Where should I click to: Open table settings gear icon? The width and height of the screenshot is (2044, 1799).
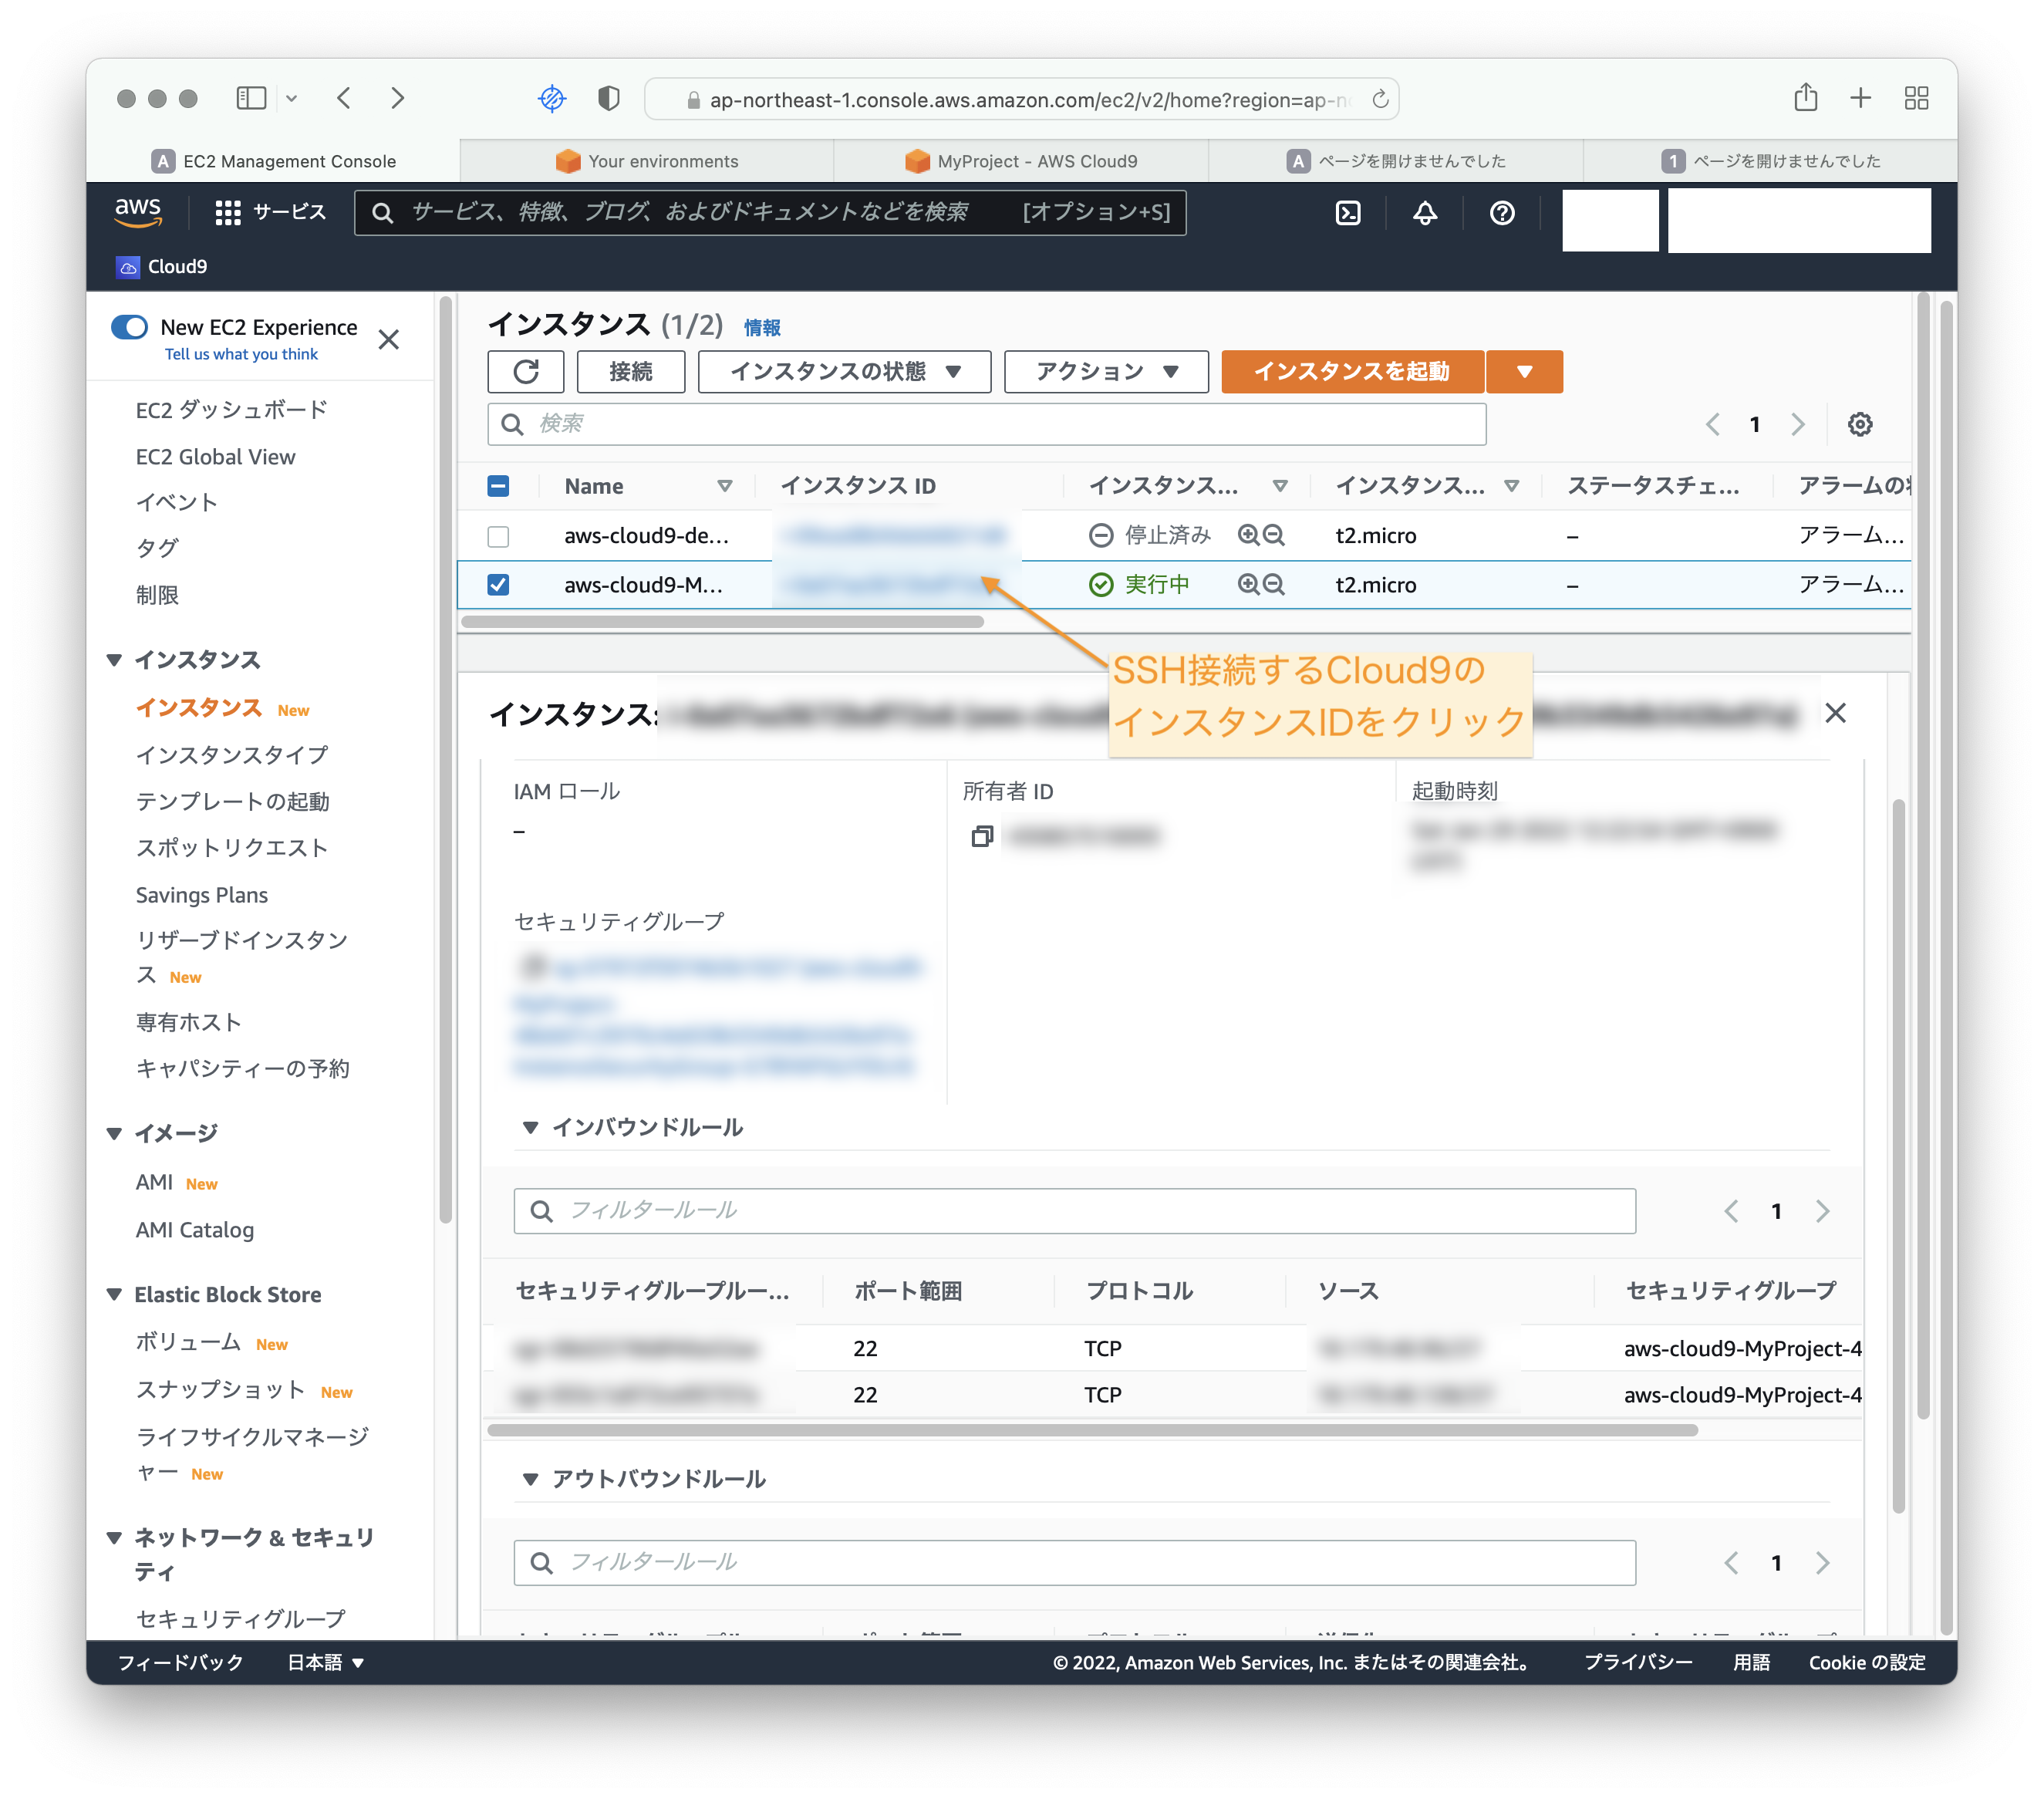click(x=1859, y=424)
